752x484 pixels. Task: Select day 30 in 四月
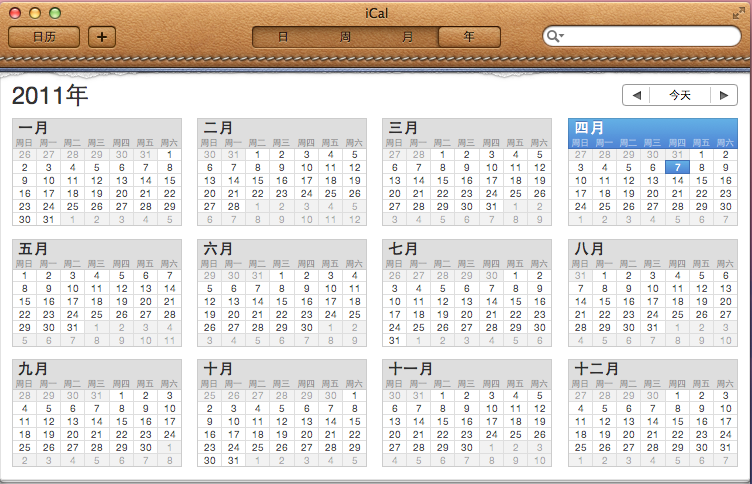(726, 206)
